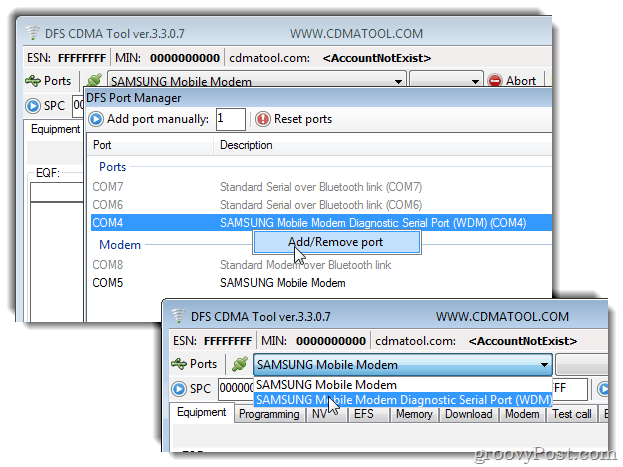Click the Ports button label in upper window
Screen dimensions: 623x467
(x=57, y=81)
